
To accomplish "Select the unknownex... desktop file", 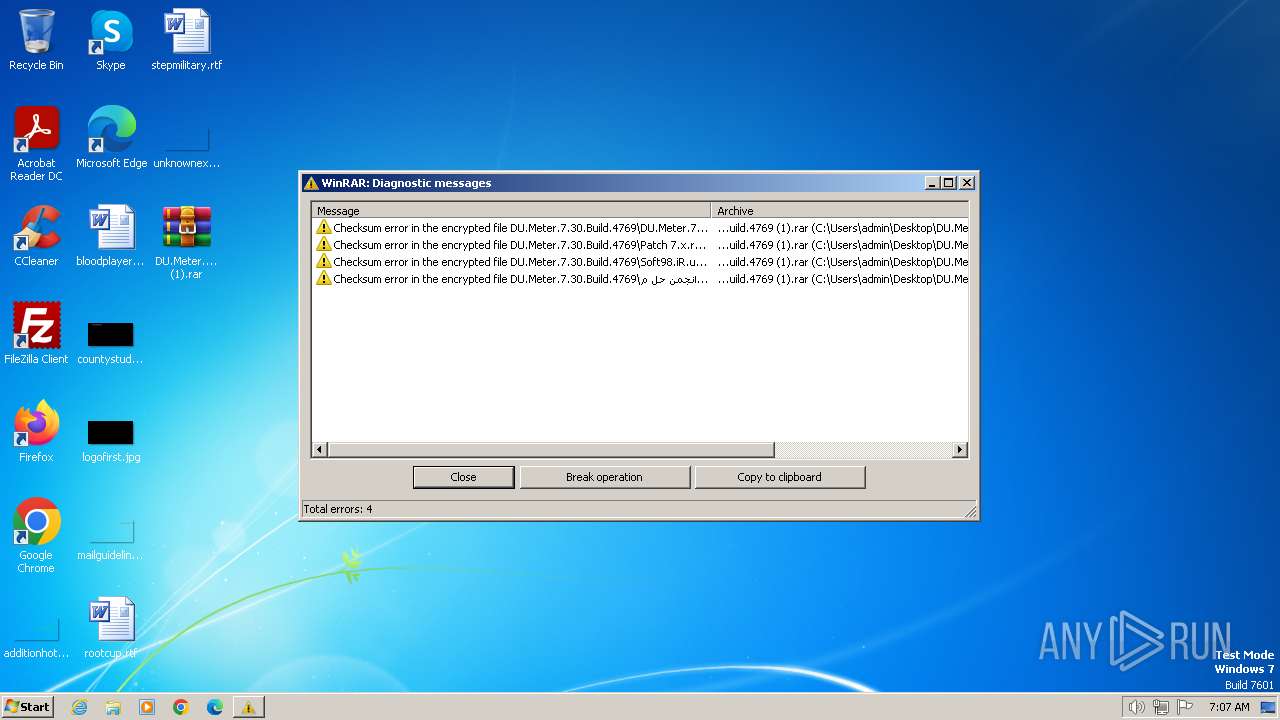I will (187, 148).
